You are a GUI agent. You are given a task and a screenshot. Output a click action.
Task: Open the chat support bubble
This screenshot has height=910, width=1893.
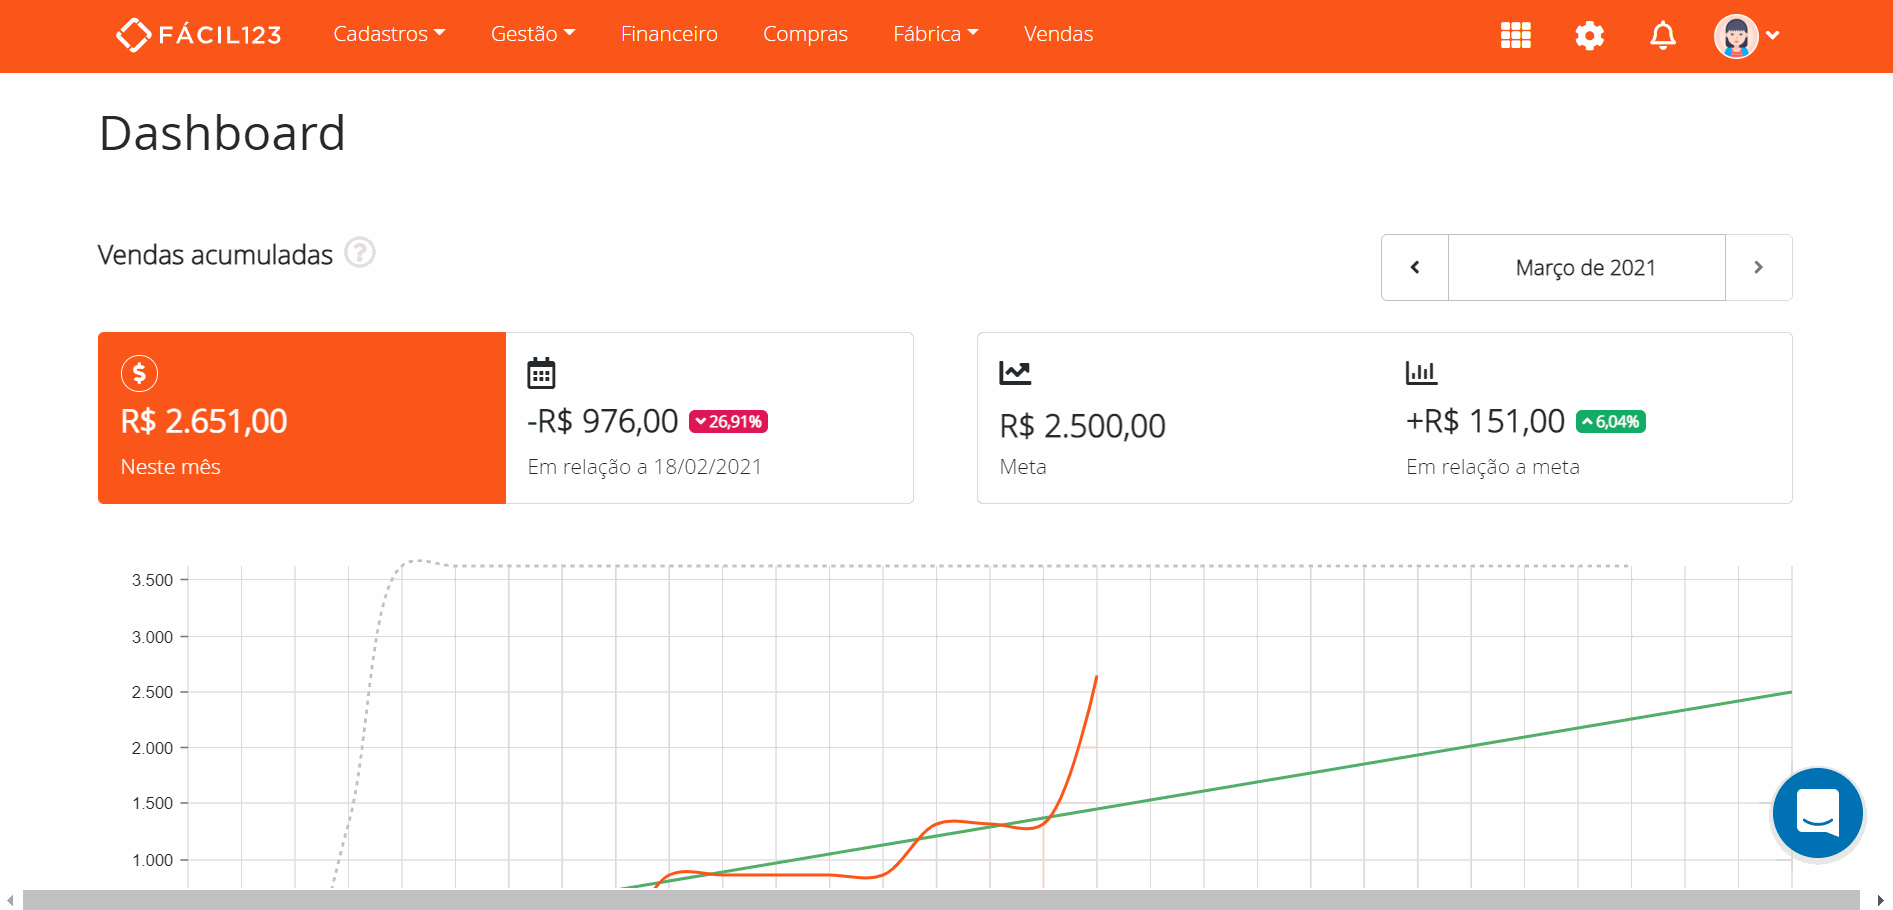point(1817,813)
